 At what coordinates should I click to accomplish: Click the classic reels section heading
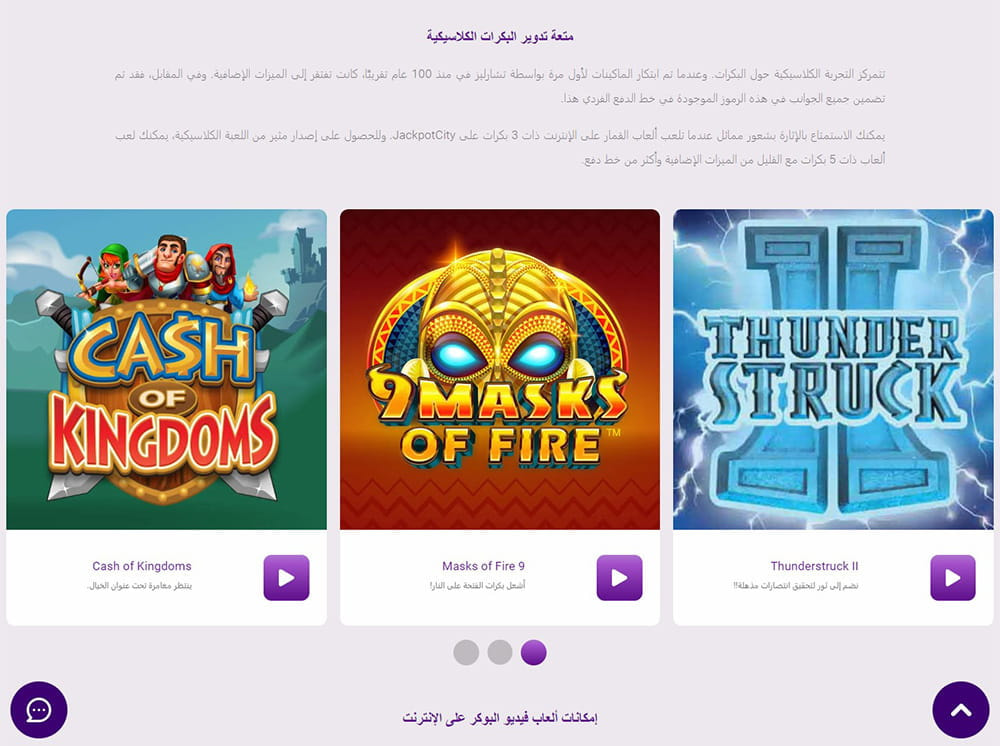(x=500, y=36)
